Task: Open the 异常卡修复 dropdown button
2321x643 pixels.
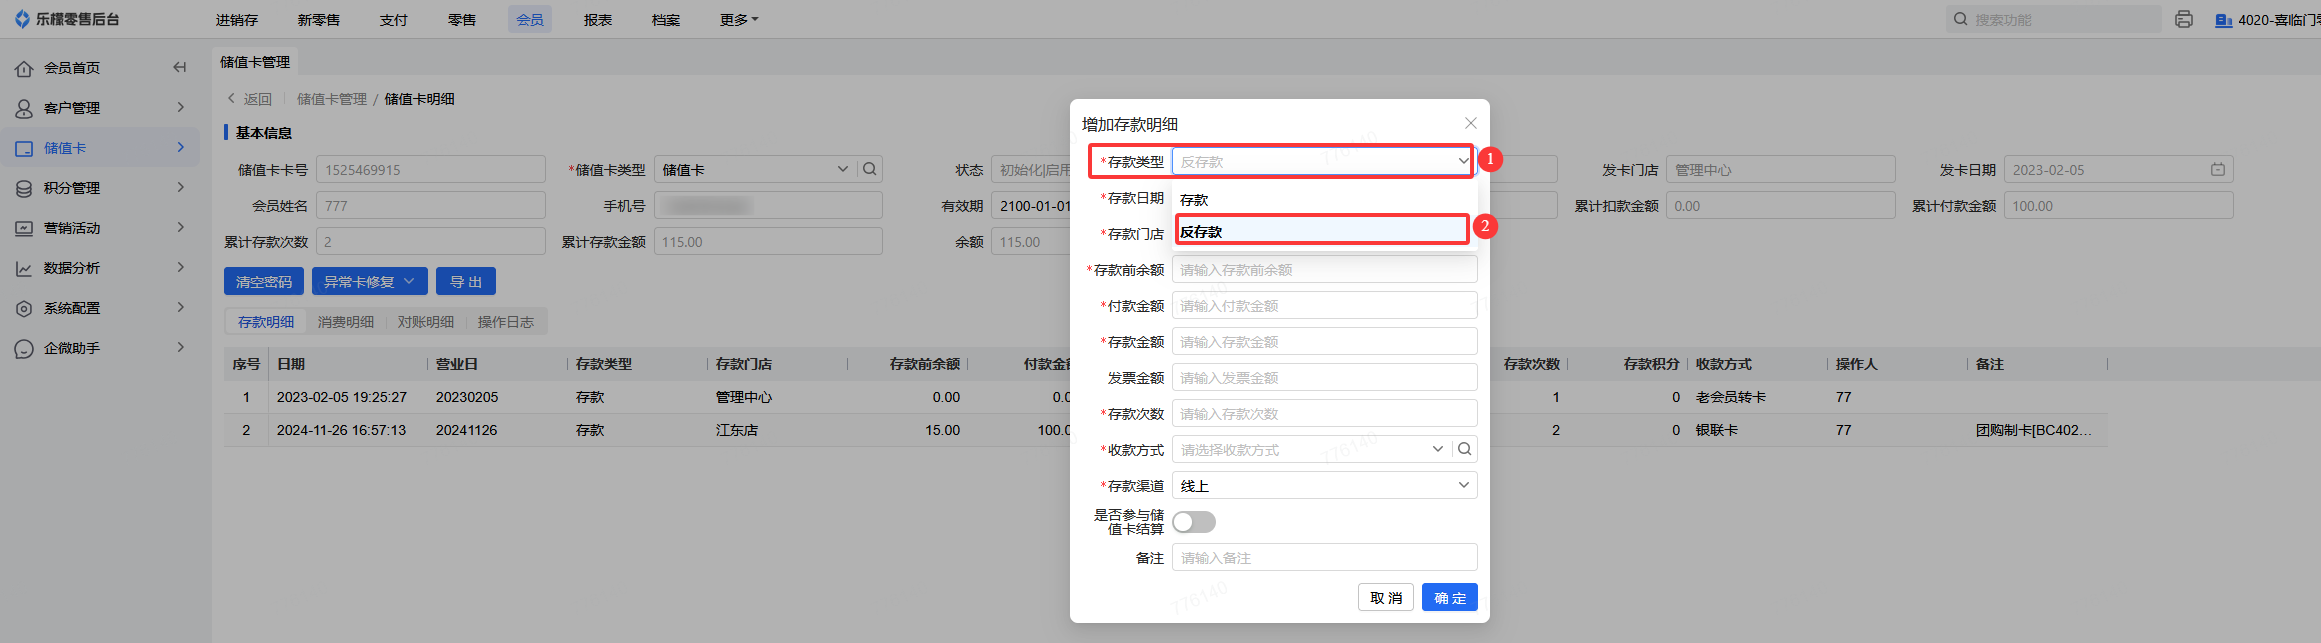Action: pyautogui.click(x=369, y=282)
